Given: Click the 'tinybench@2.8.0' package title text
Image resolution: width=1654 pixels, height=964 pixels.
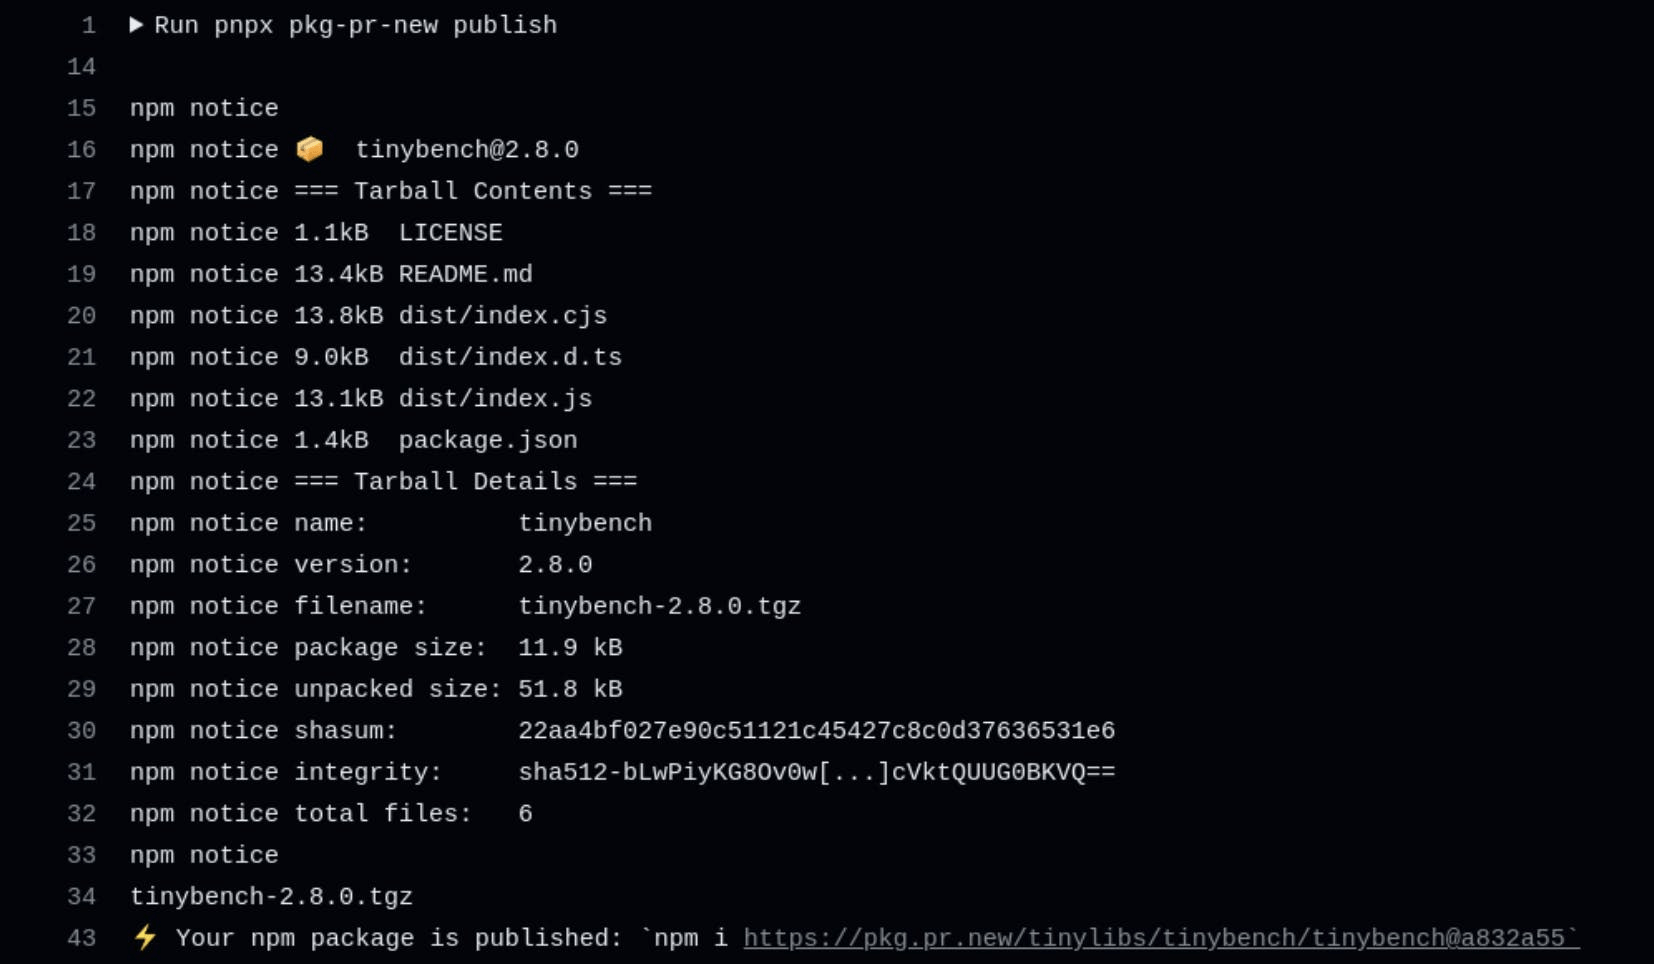Looking at the screenshot, I should (x=467, y=150).
